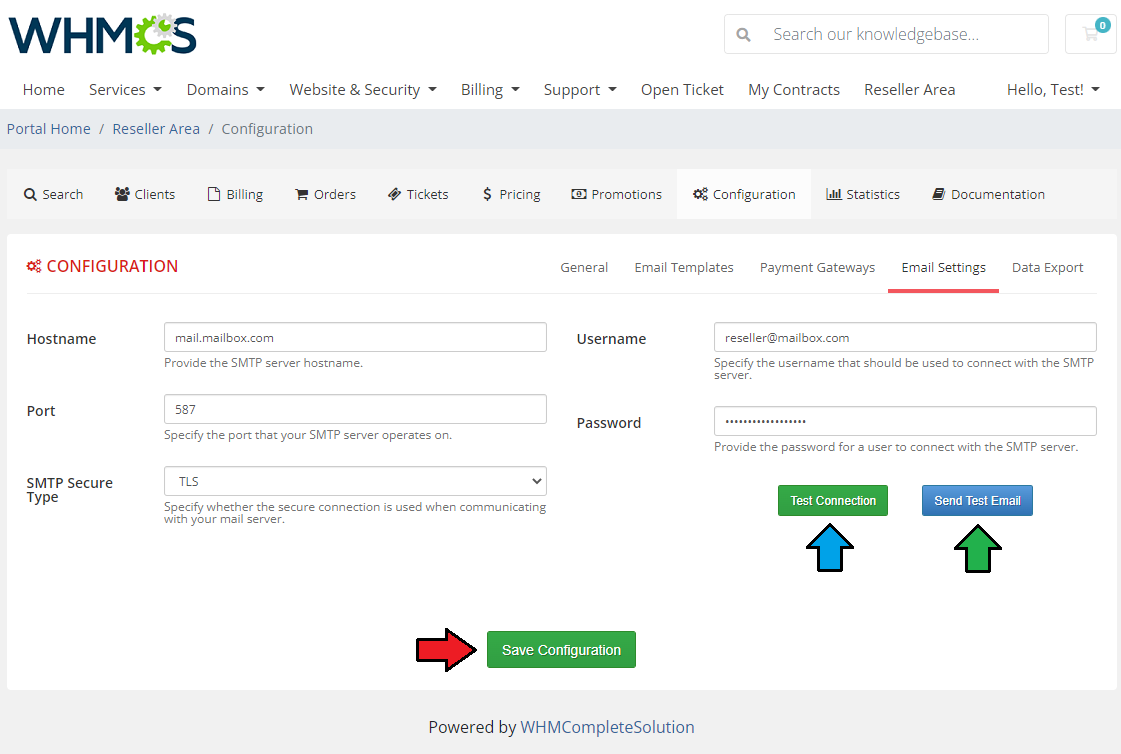Click the Promotions money icon
This screenshot has height=754, width=1121.
pyautogui.click(x=579, y=194)
